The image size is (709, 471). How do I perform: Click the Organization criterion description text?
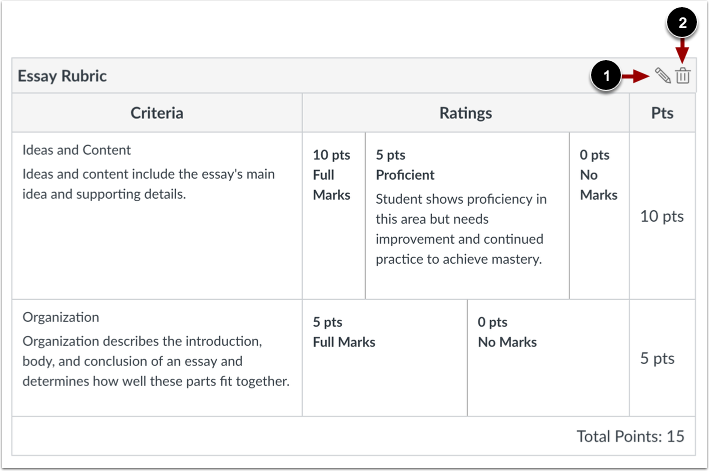[156, 361]
